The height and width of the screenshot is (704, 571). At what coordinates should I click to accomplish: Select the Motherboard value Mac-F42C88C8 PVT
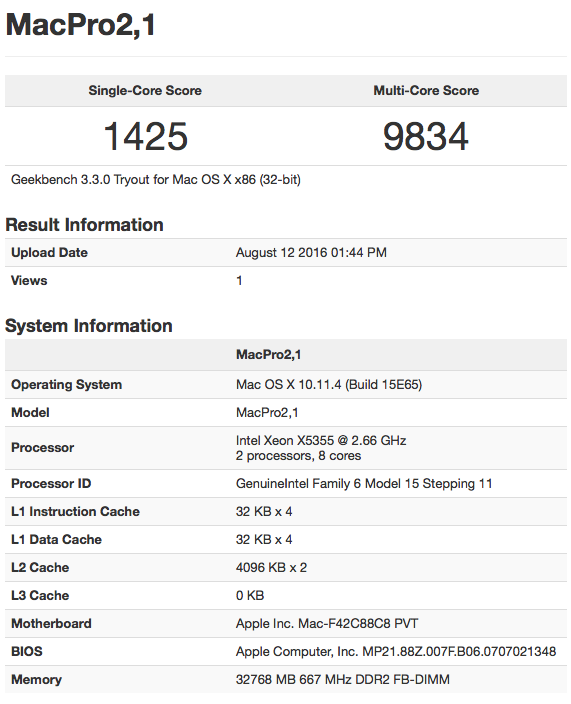pyautogui.click(x=327, y=624)
